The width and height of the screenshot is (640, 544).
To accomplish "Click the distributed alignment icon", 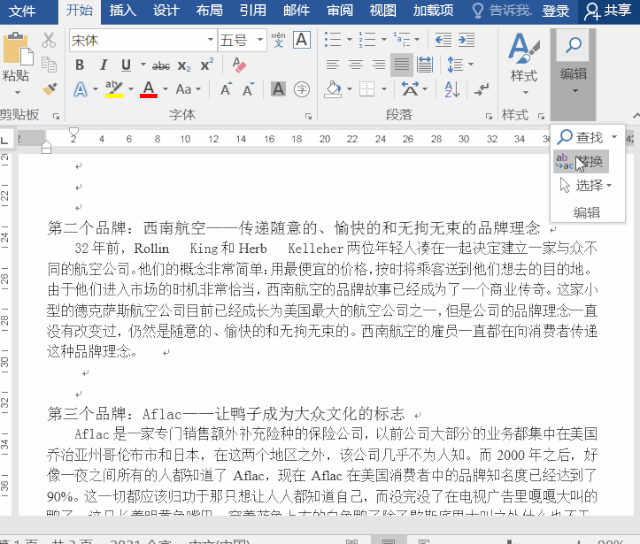I will [425, 64].
